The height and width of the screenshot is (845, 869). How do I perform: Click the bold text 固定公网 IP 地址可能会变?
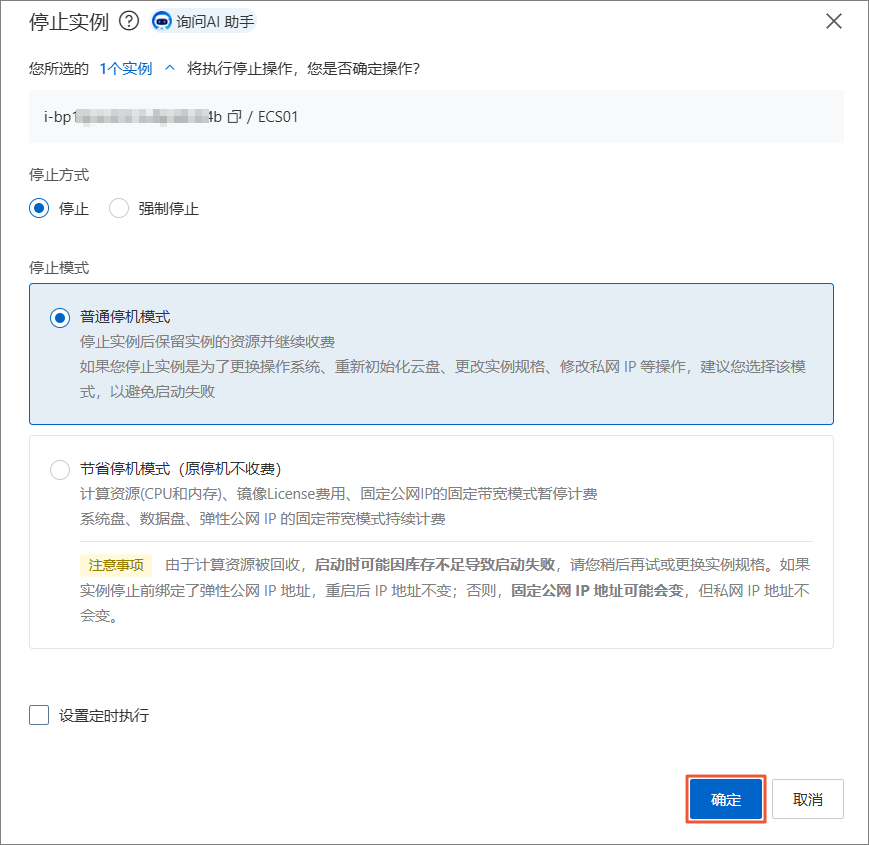[x=597, y=591]
